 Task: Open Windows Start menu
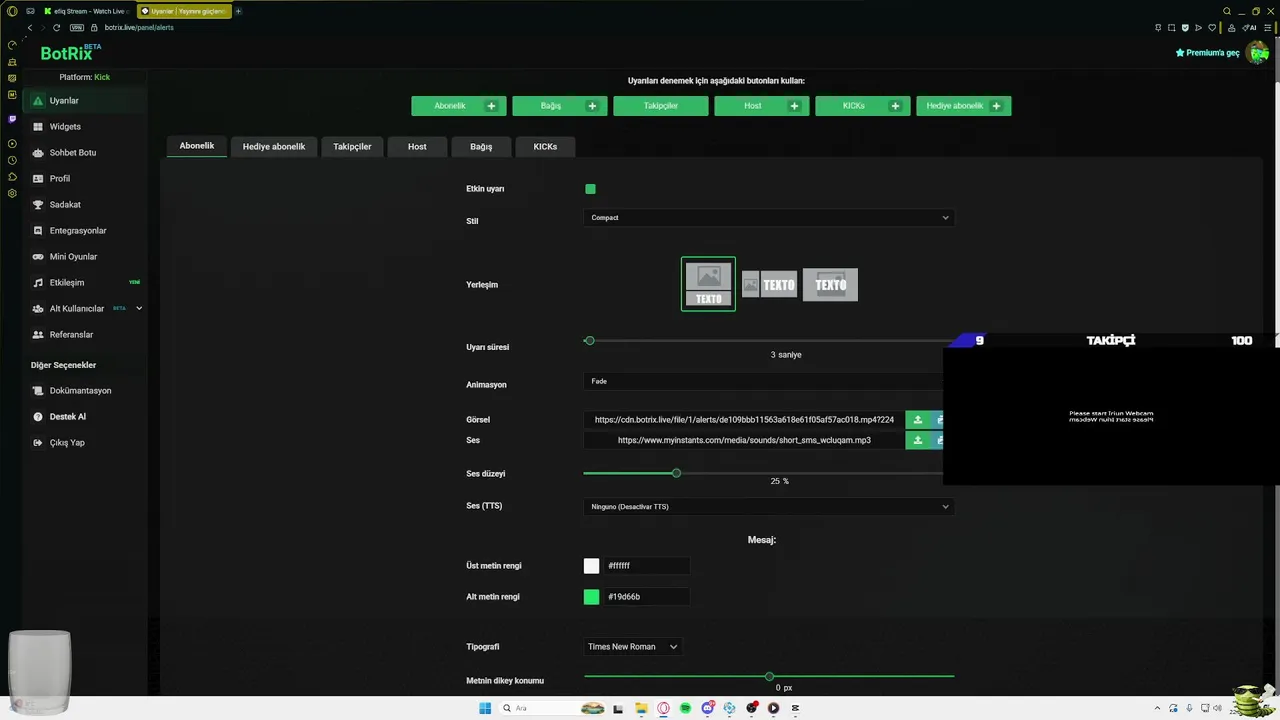485,708
